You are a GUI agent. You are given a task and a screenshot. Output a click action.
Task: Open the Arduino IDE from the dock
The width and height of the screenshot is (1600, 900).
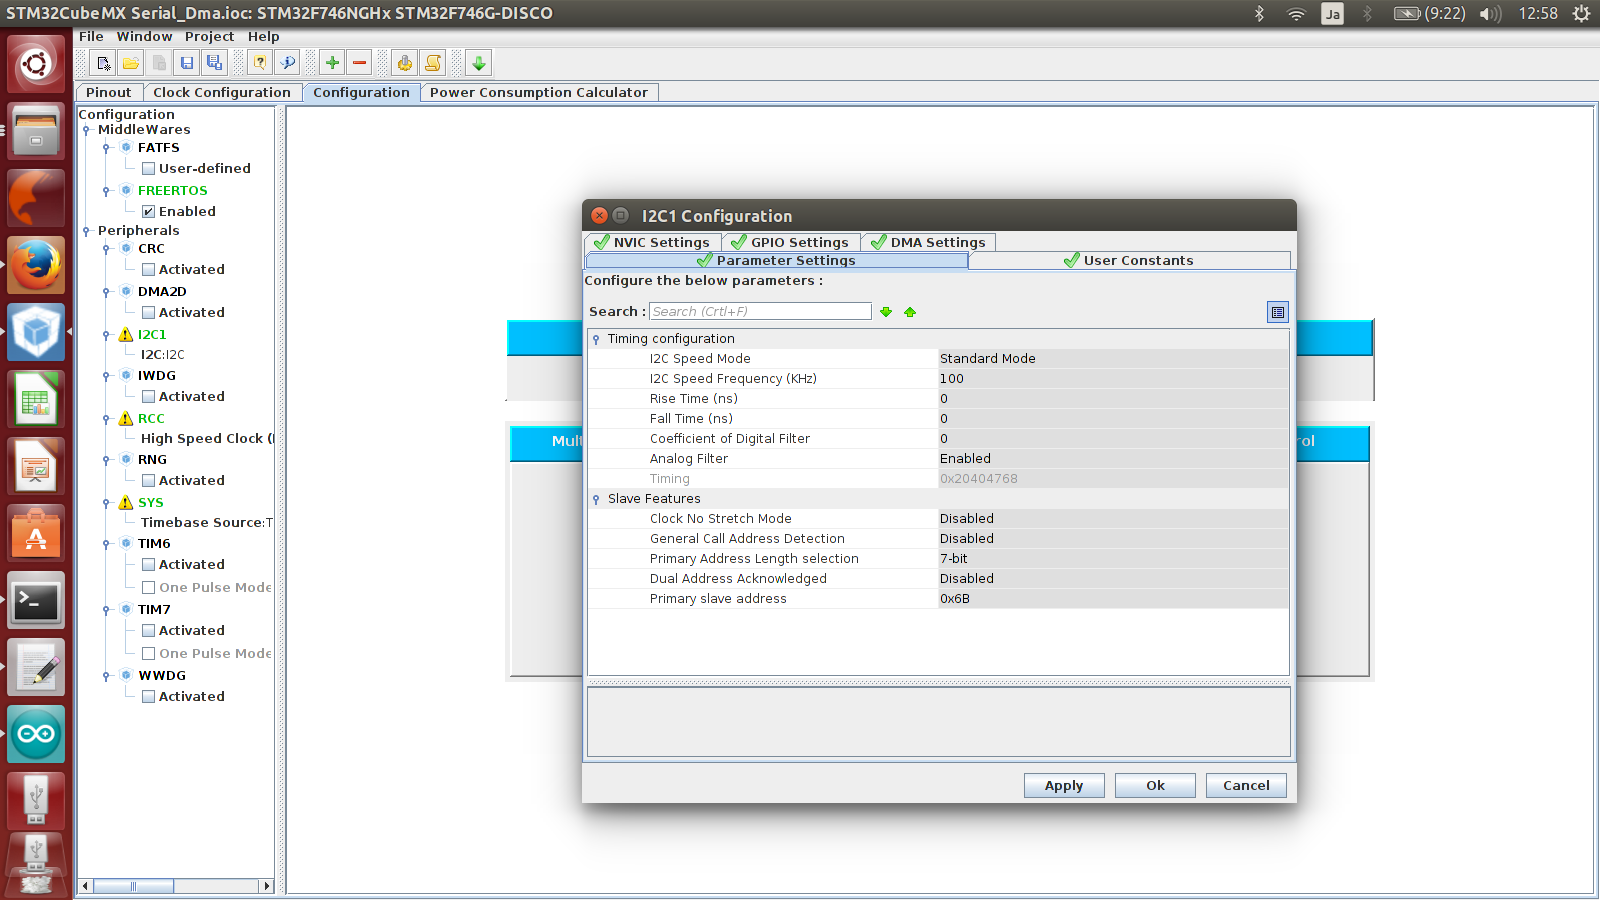tap(37, 734)
